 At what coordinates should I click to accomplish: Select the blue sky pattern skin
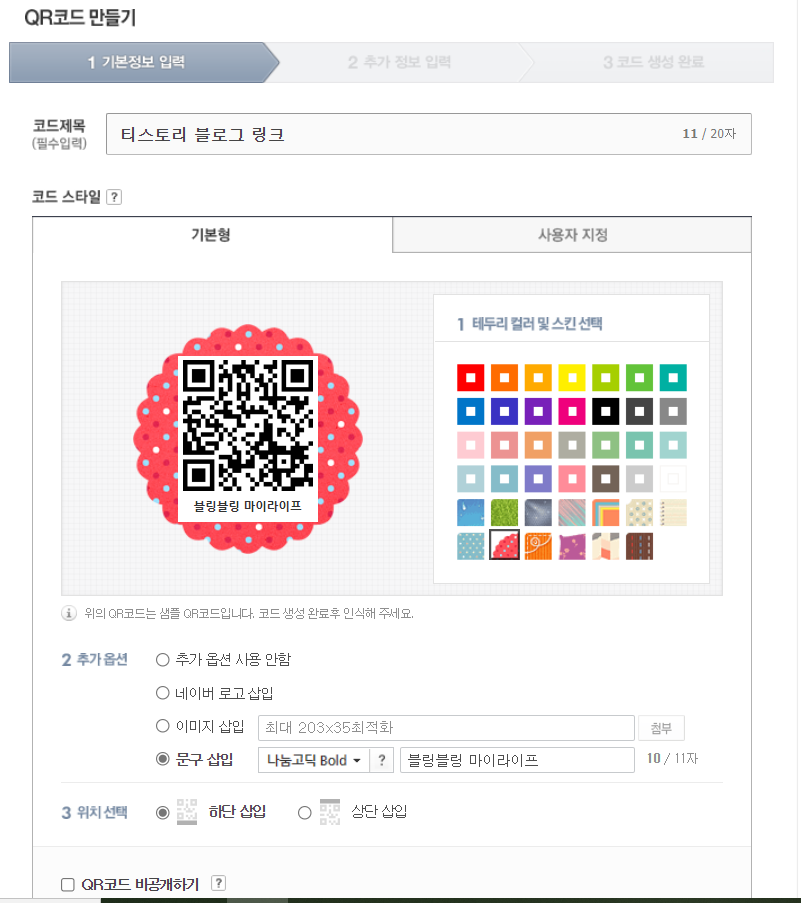(x=470, y=513)
